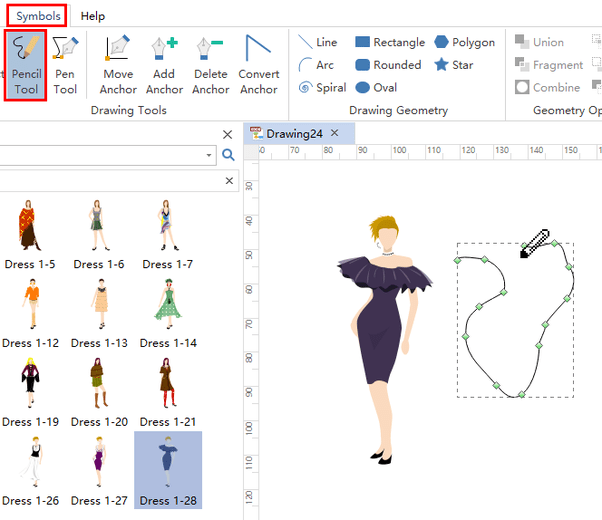The image size is (602, 520).
Task: Open the library search dropdown arrow
Action: point(208,155)
